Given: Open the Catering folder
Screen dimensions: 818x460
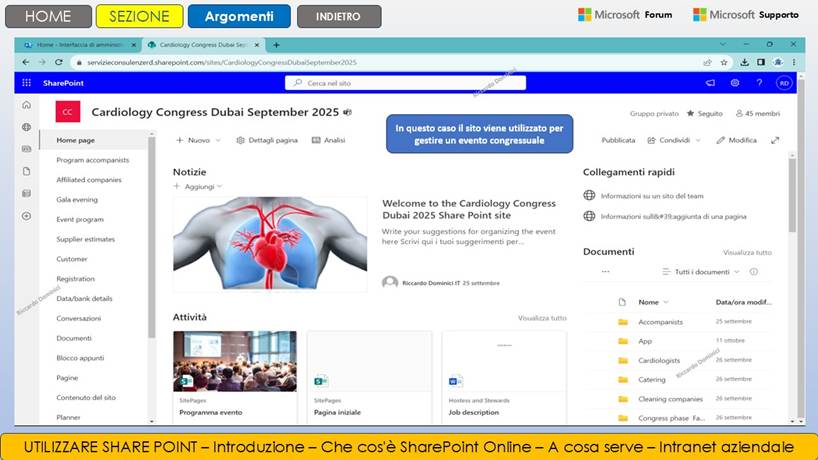Looking at the screenshot, I should point(652,380).
